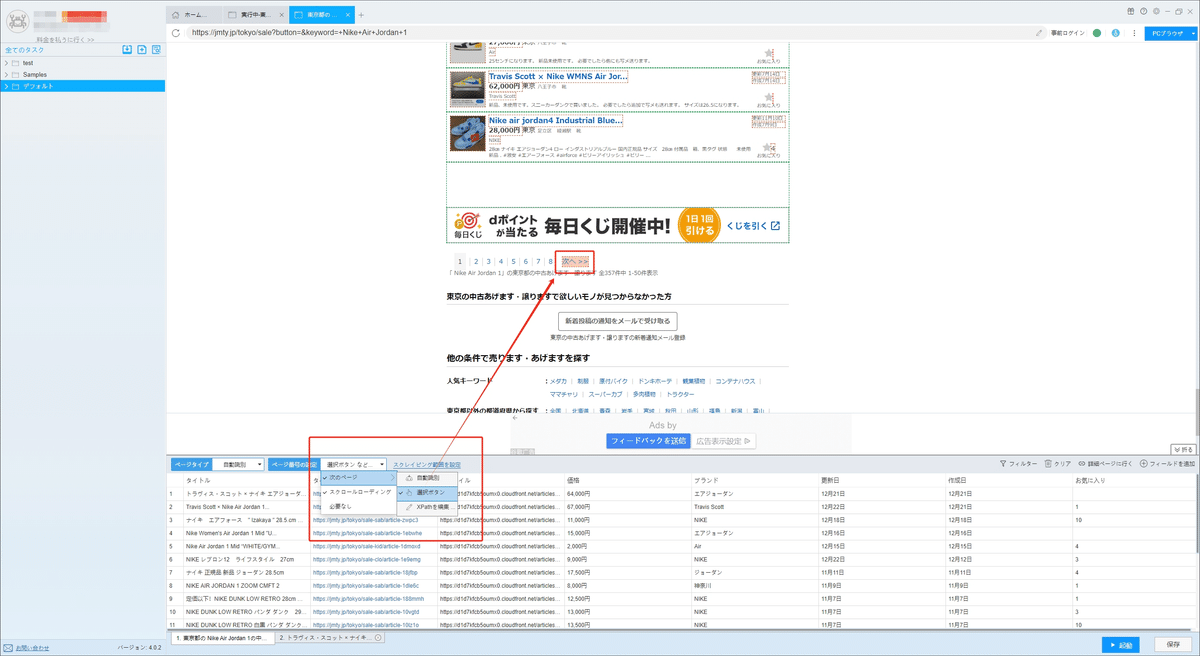Choose XPathを編集 in the submenu
Screen dimensions: 1200x656
click(427, 508)
